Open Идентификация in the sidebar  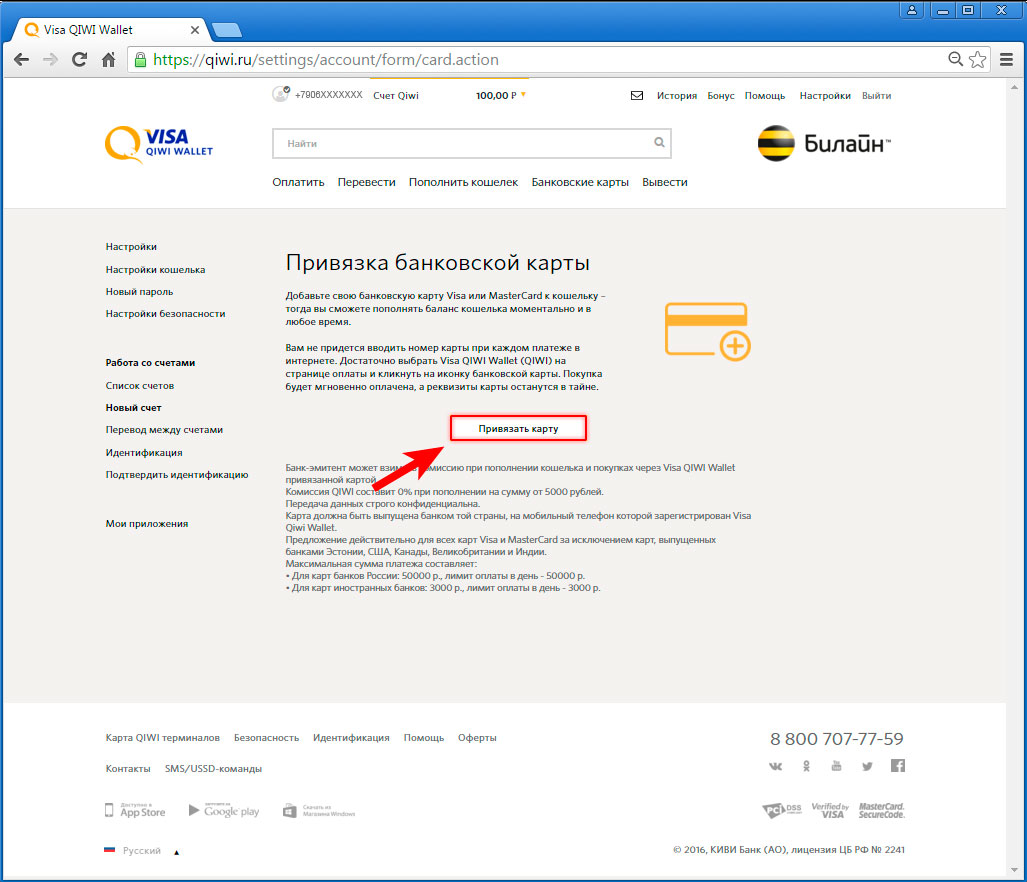(x=144, y=452)
